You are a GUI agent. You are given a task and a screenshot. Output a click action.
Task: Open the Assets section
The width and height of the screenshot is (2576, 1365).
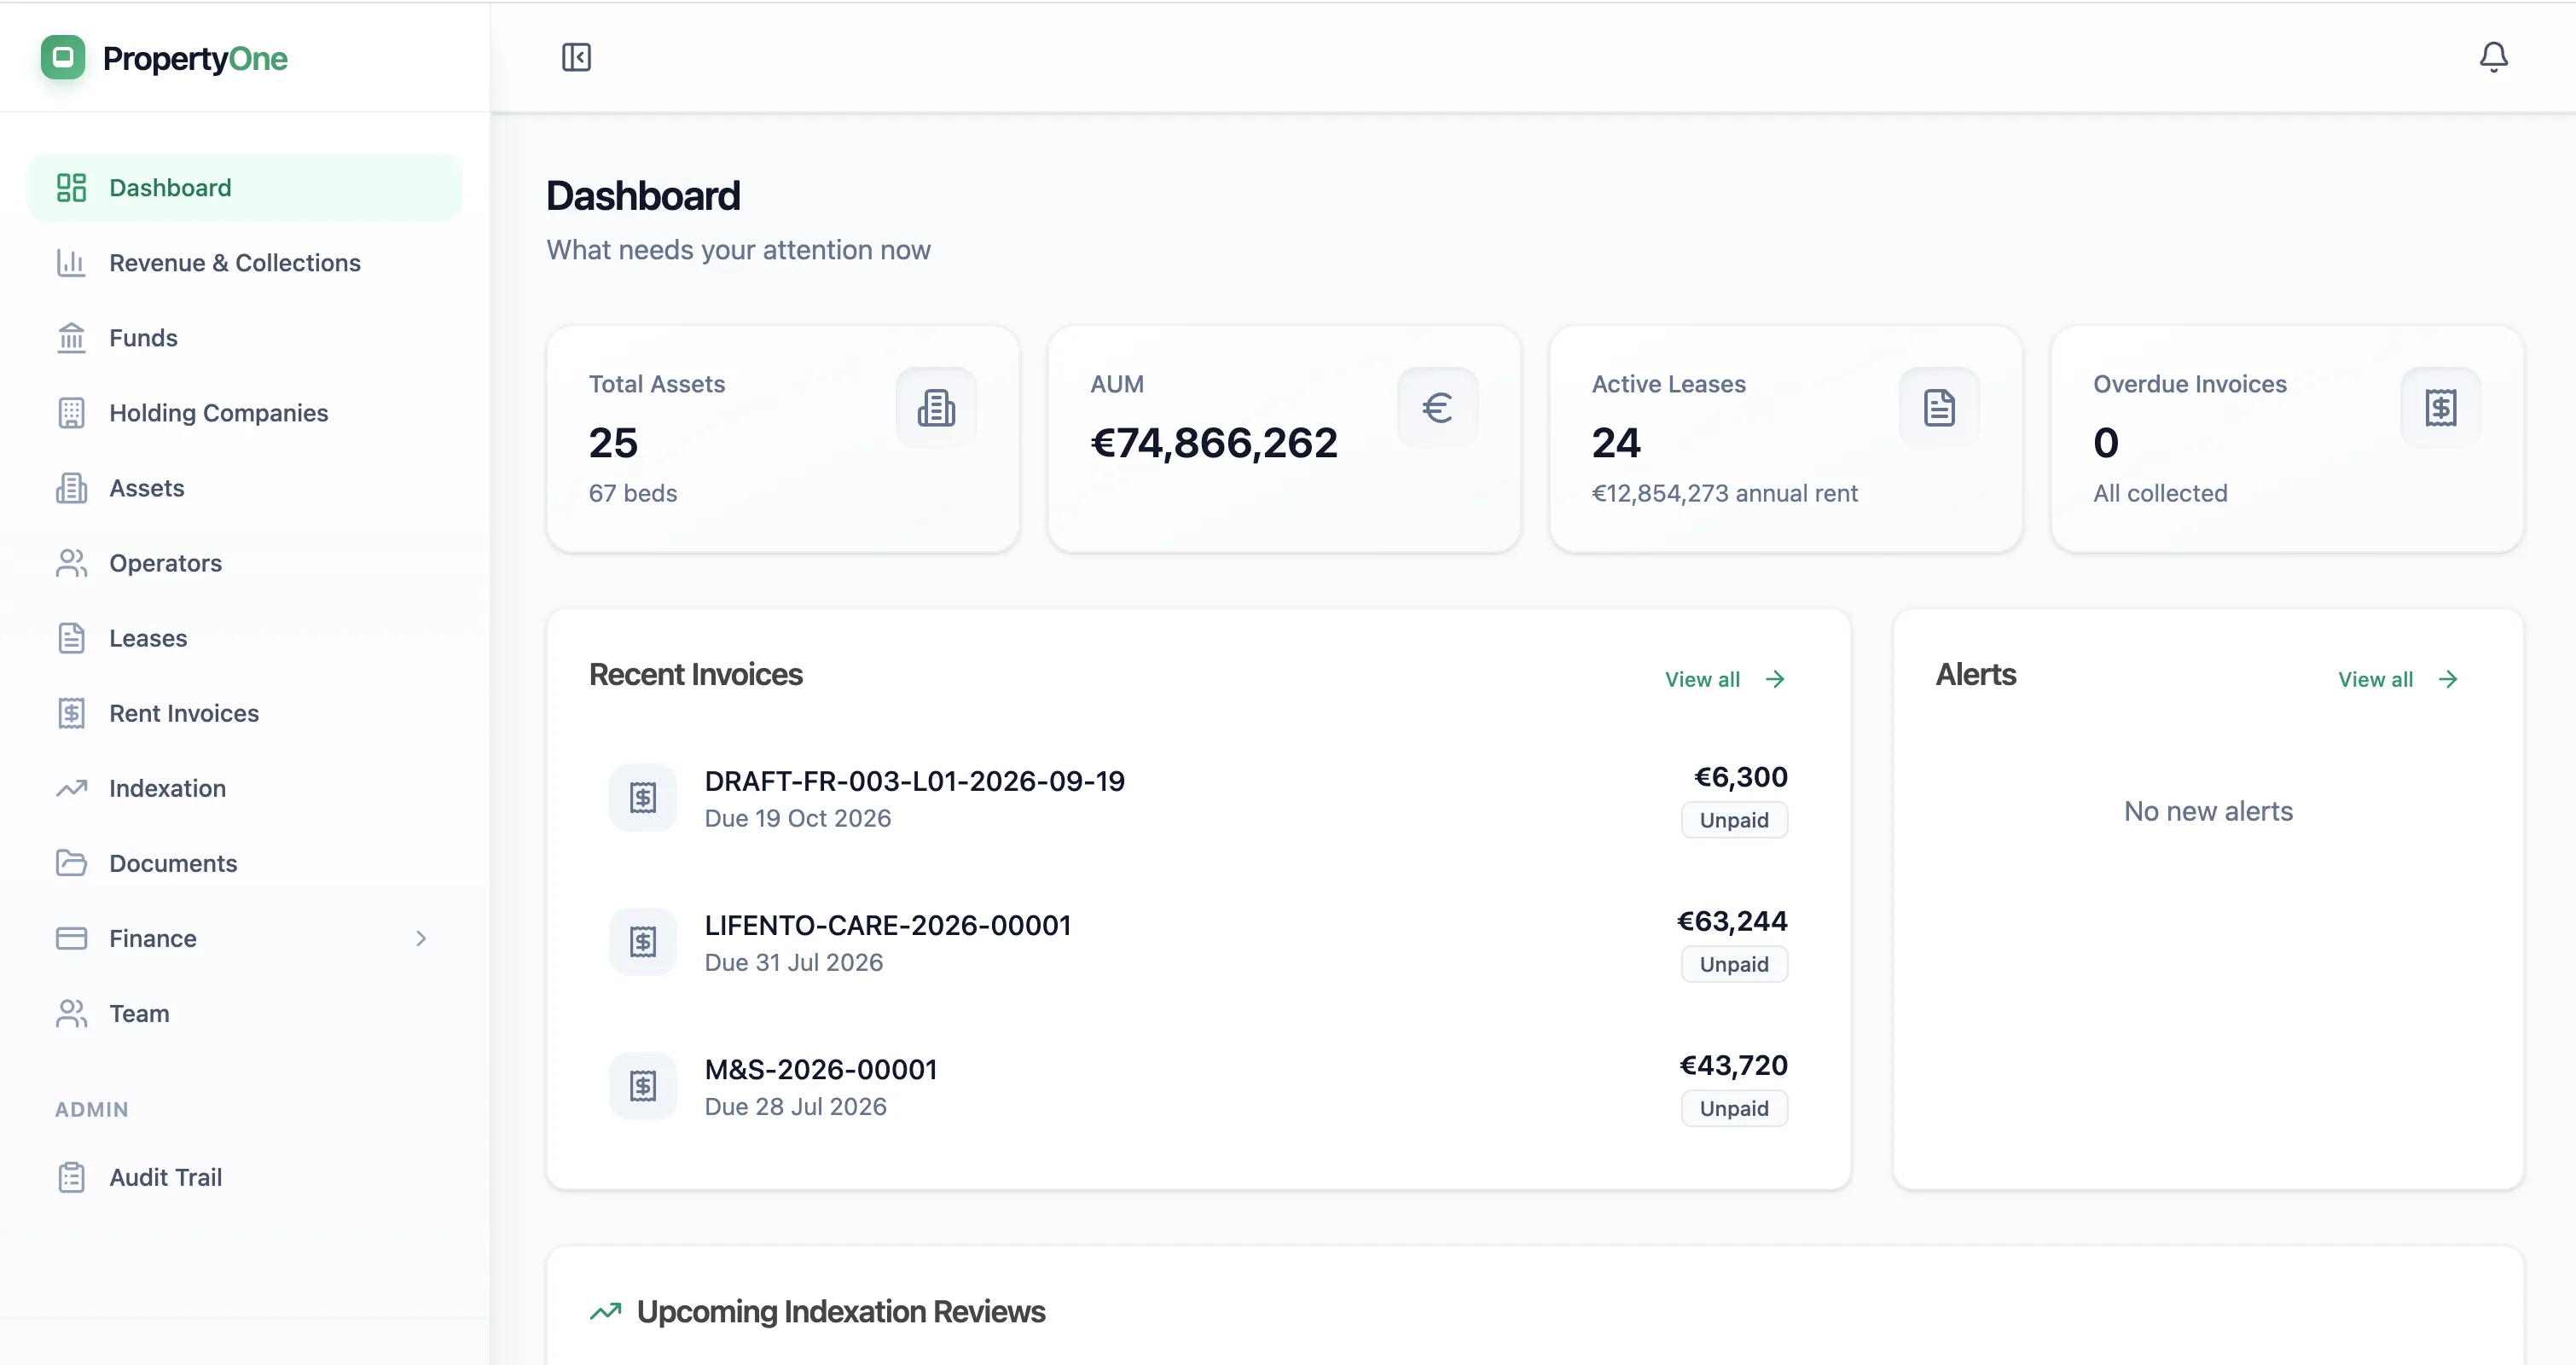click(x=245, y=488)
